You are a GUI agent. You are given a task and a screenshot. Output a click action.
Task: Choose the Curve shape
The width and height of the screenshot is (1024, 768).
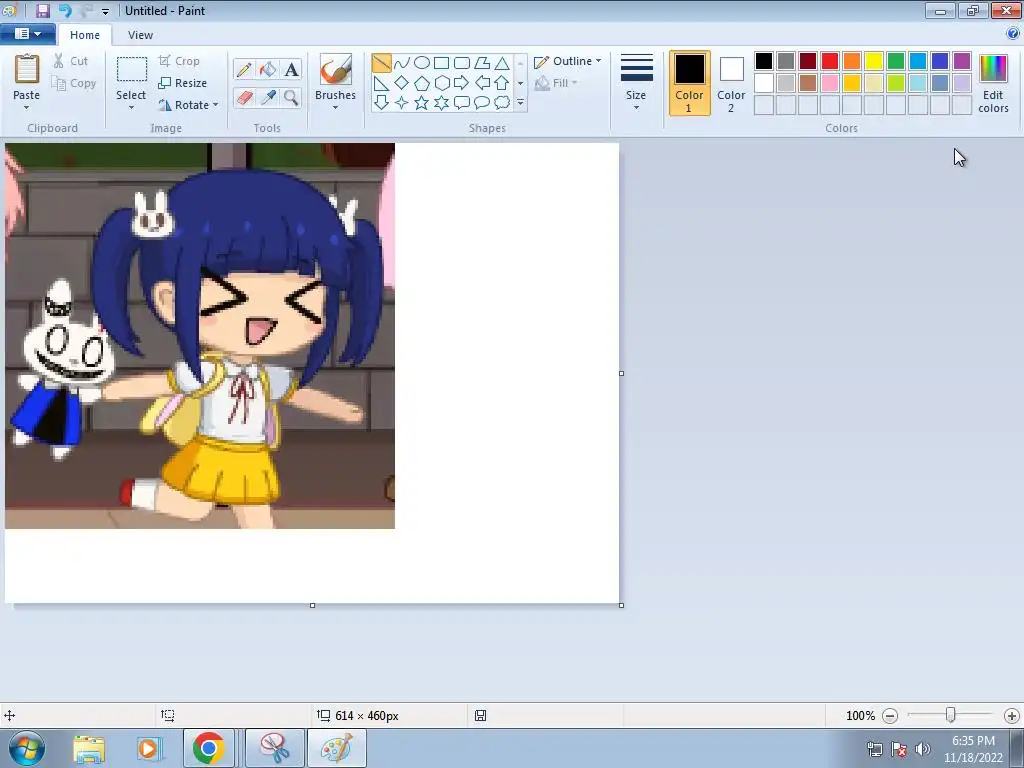tap(402, 63)
